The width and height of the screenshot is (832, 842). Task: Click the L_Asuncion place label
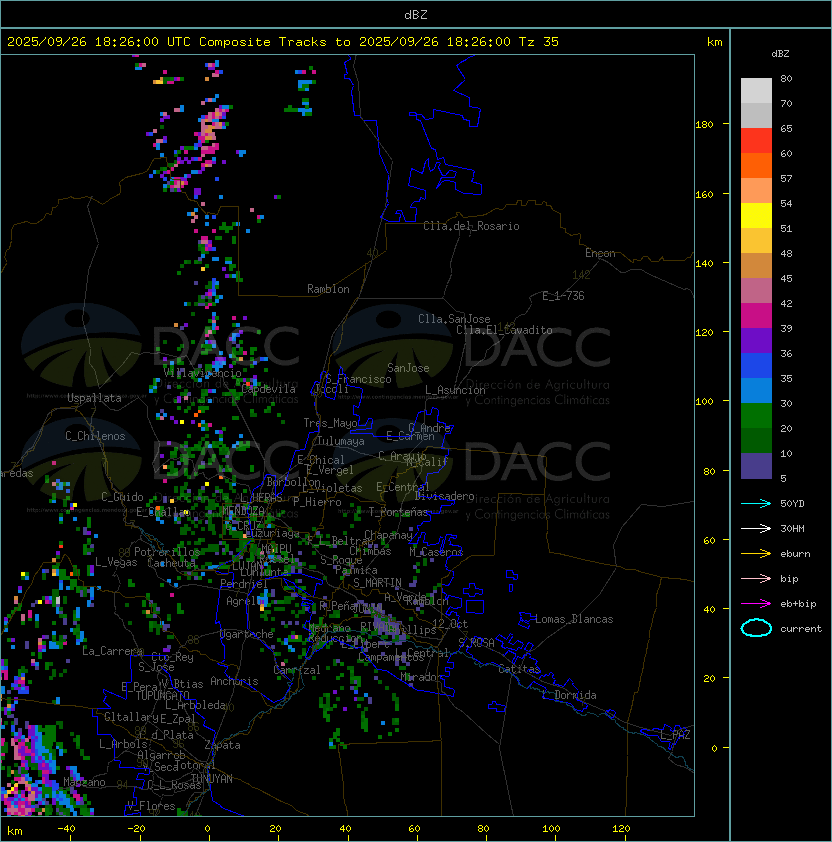pos(455,390)
